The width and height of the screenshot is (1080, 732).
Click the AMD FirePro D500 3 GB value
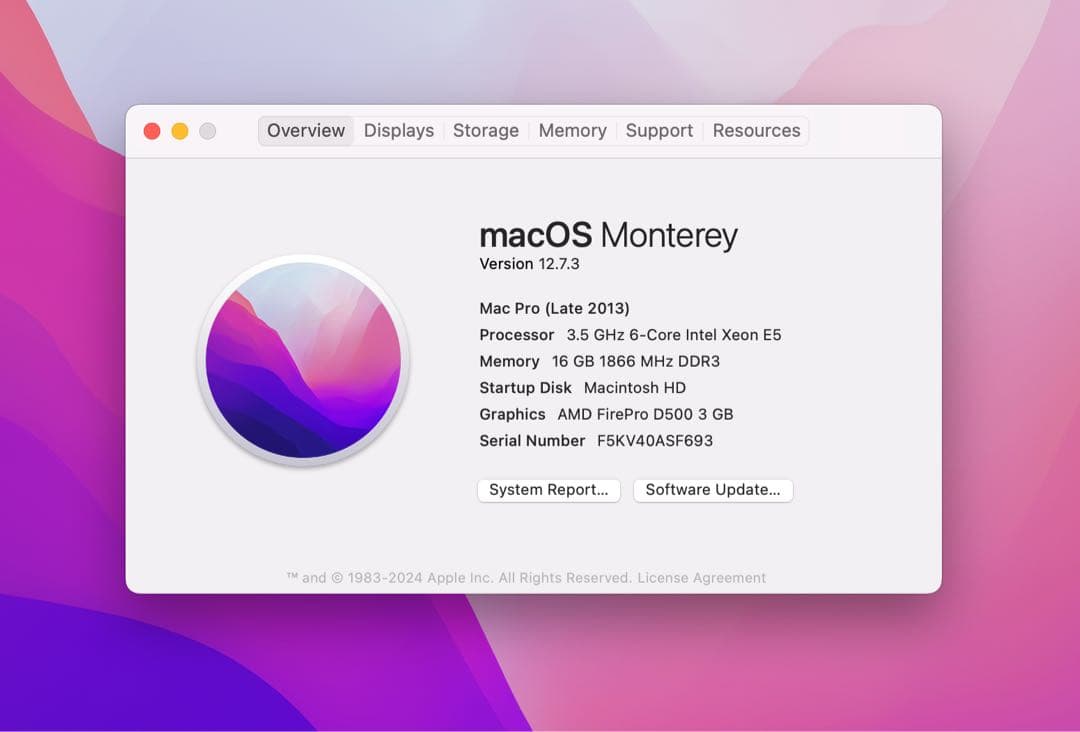pos(645,415)
